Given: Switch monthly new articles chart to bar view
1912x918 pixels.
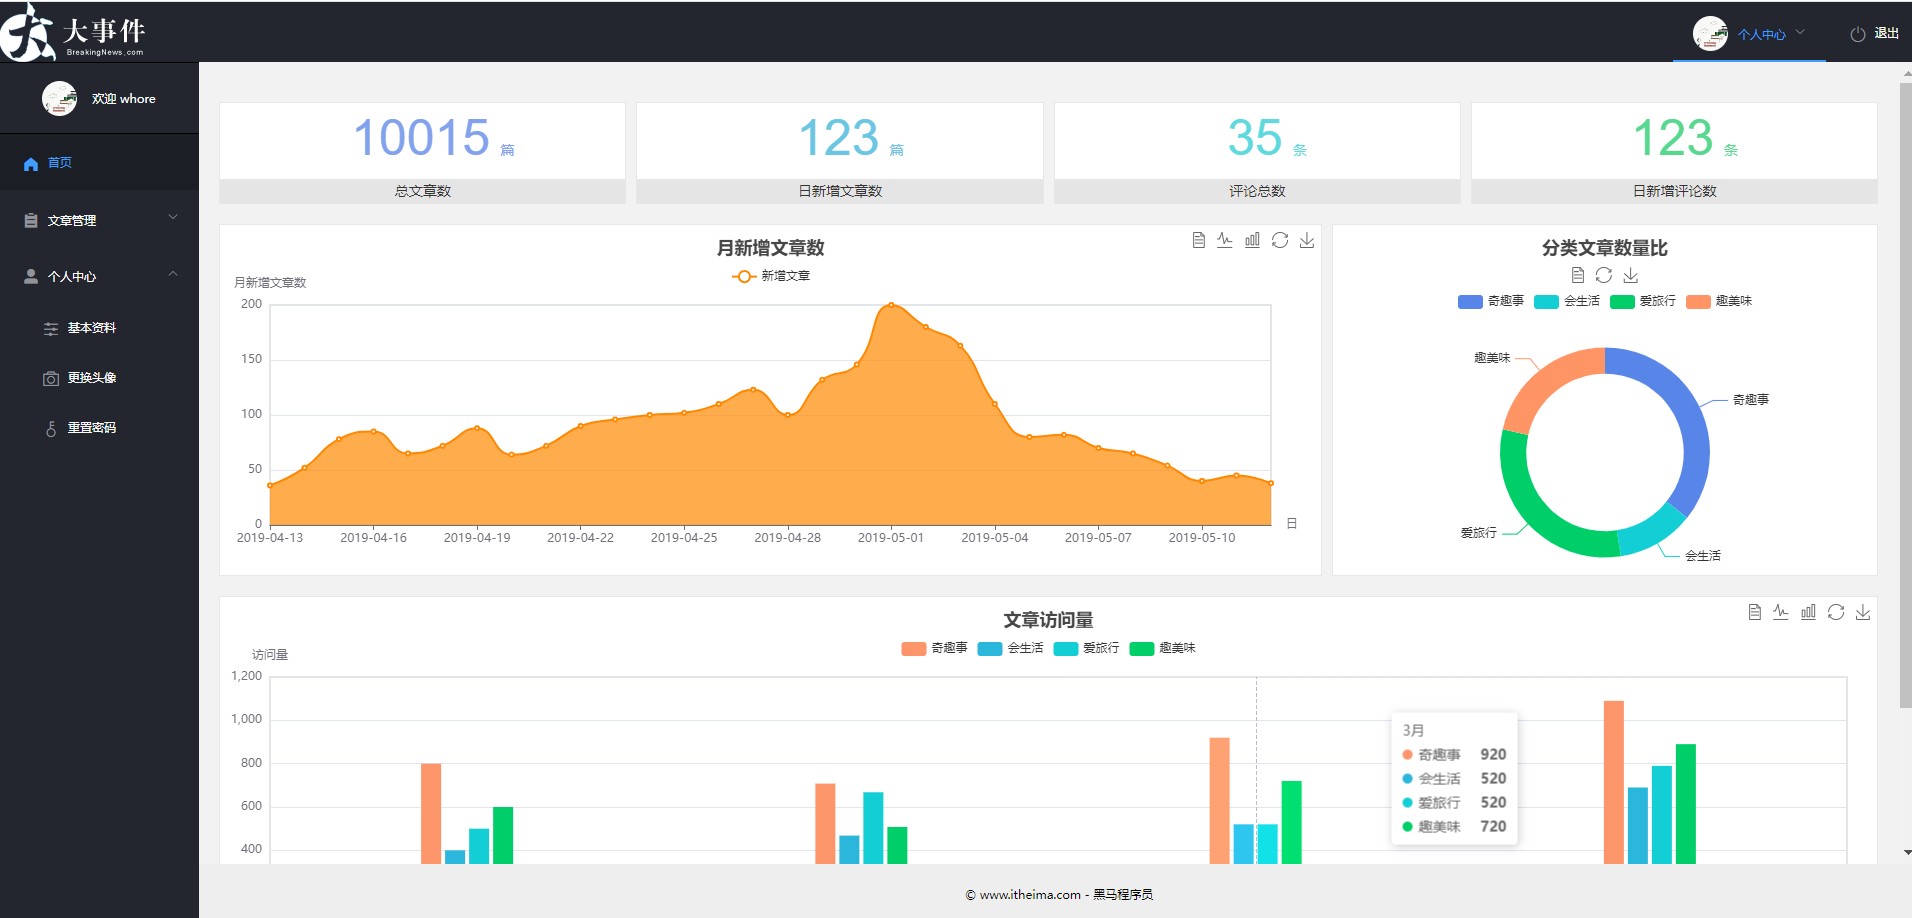Looking at the screenshot, I should [1252, 240].
